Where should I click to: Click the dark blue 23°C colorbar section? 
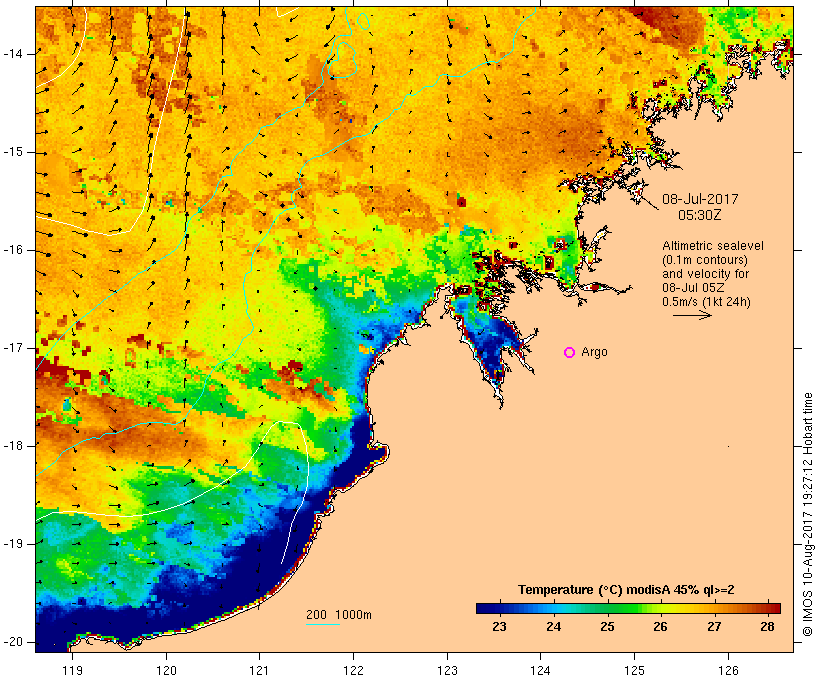[x=499, y=608]
